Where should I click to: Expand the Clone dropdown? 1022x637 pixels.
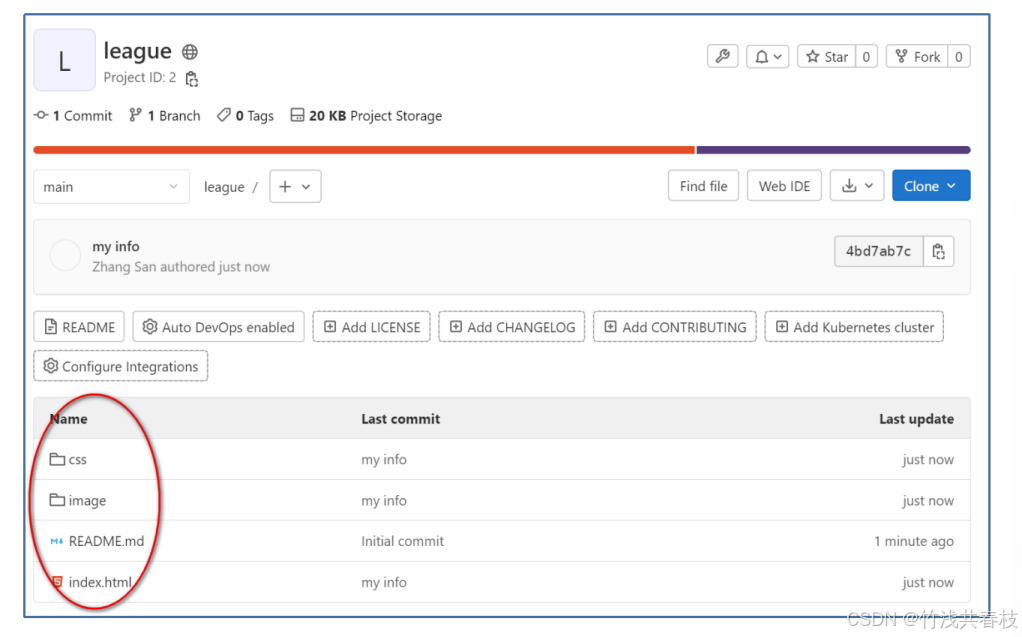coord(931,186)
